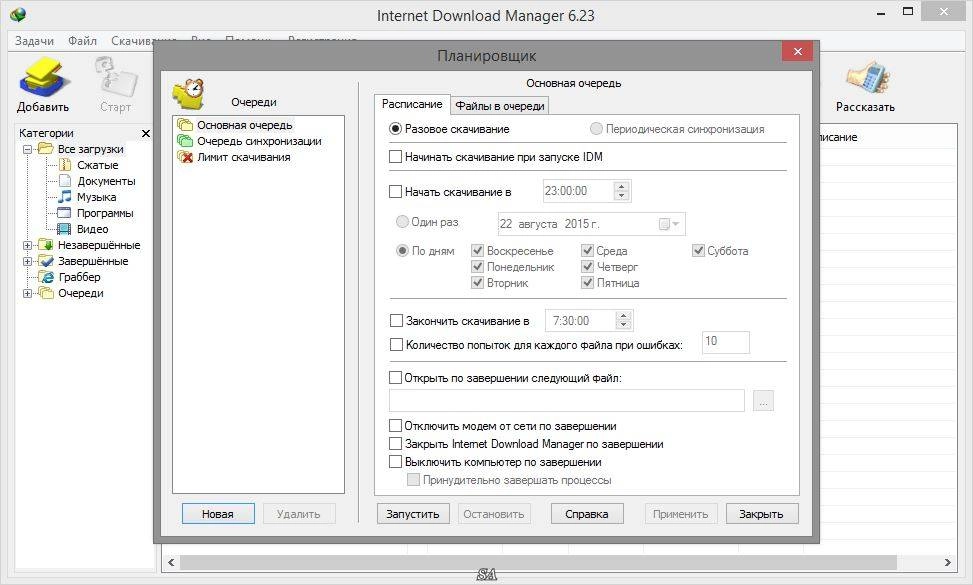Increase the end time 7:30:00 spinner
The width and height of the screenshot is (973, 585).
coord(624,316)
